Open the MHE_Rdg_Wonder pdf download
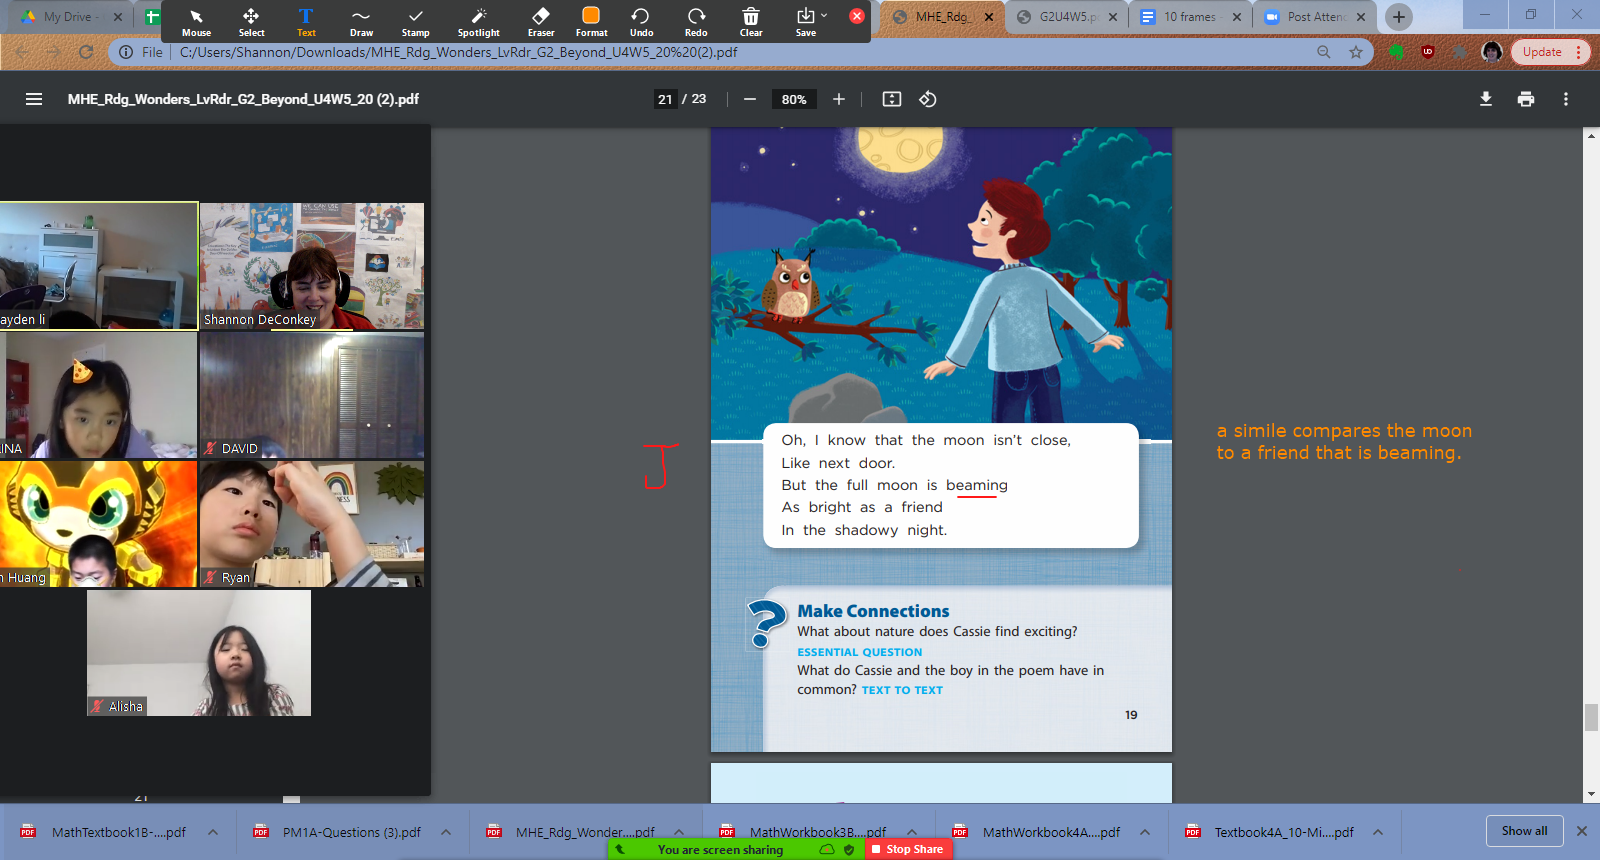 [572, 832]
